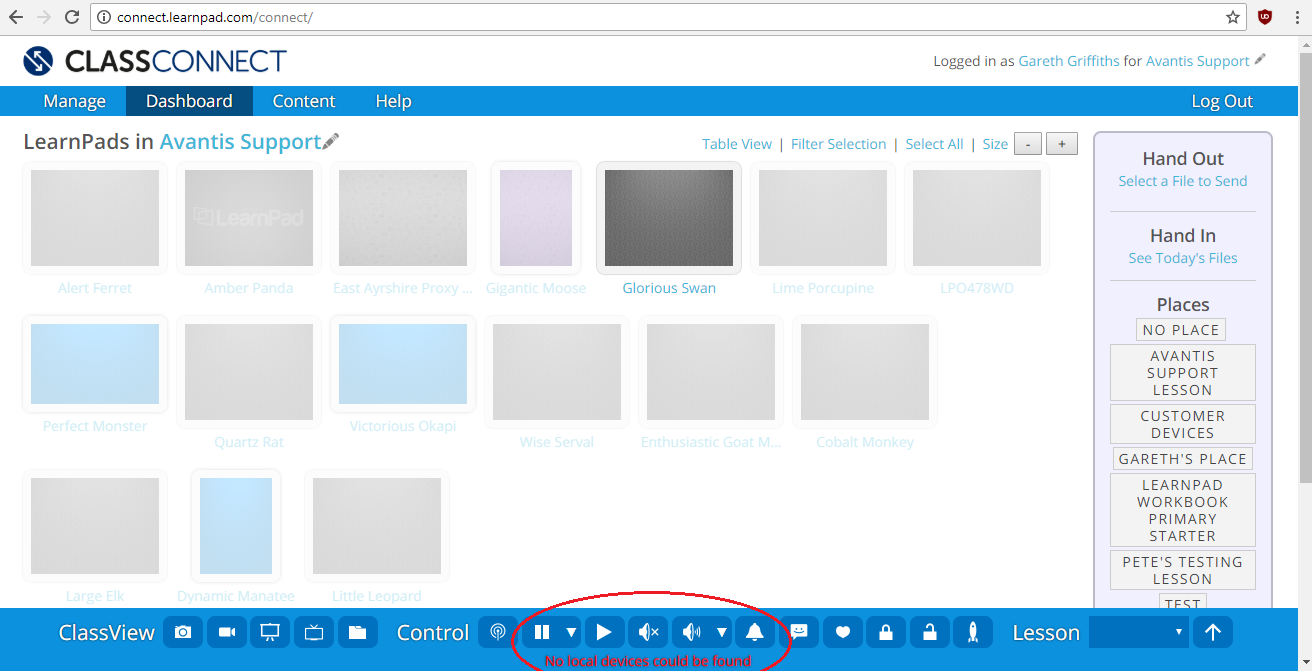Viewport: 1312px width, 671px height.
Task: Open the Manage menu
Action: 75,101
